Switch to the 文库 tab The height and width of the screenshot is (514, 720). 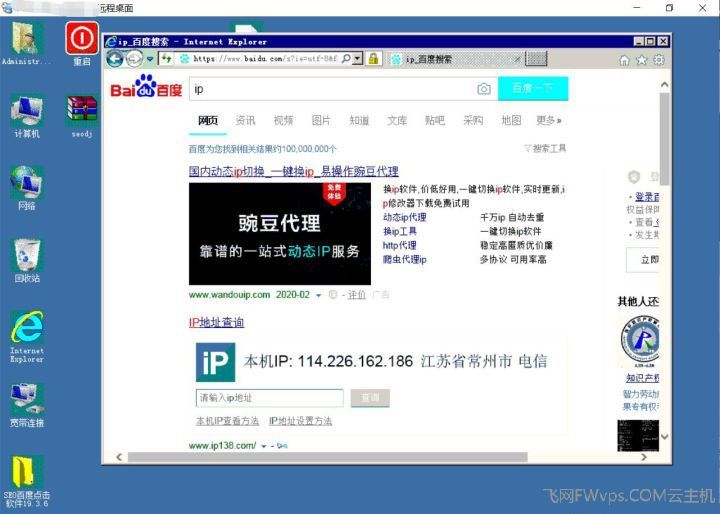click(x=397, y=120)
